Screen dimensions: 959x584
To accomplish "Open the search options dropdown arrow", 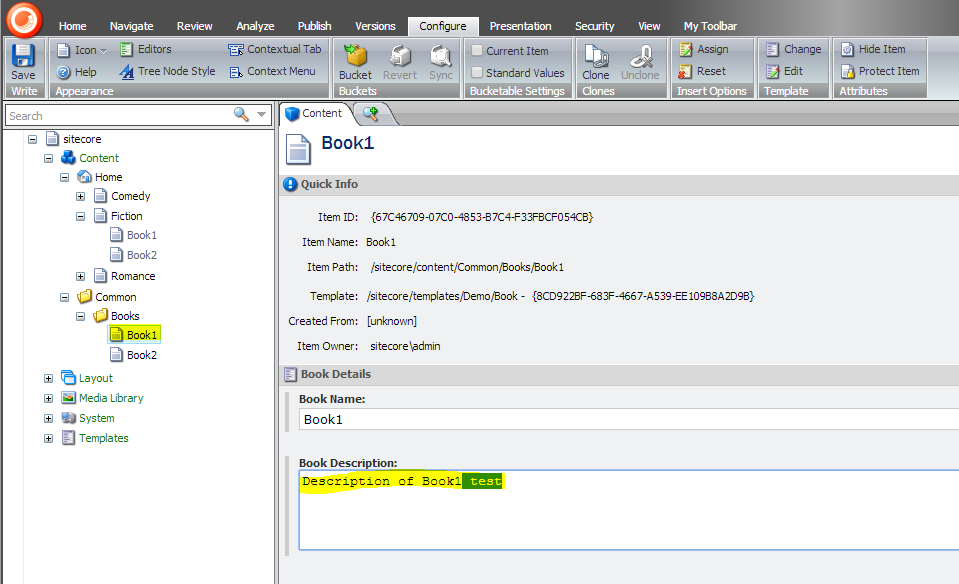I will [261, 115].
